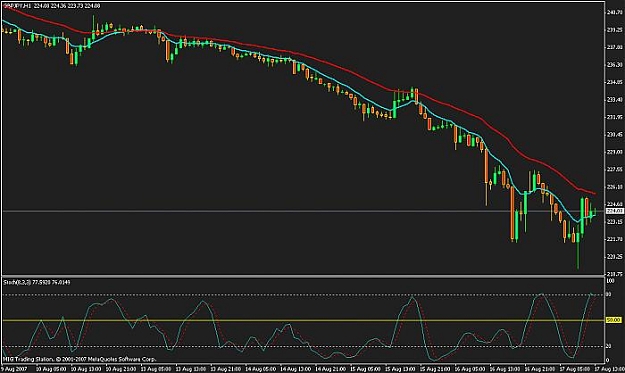Image resolution: width=625 pixels, height=373 pixels.
Task: Click the 14 Aug 13:00 time label
Action: (295, 369)
